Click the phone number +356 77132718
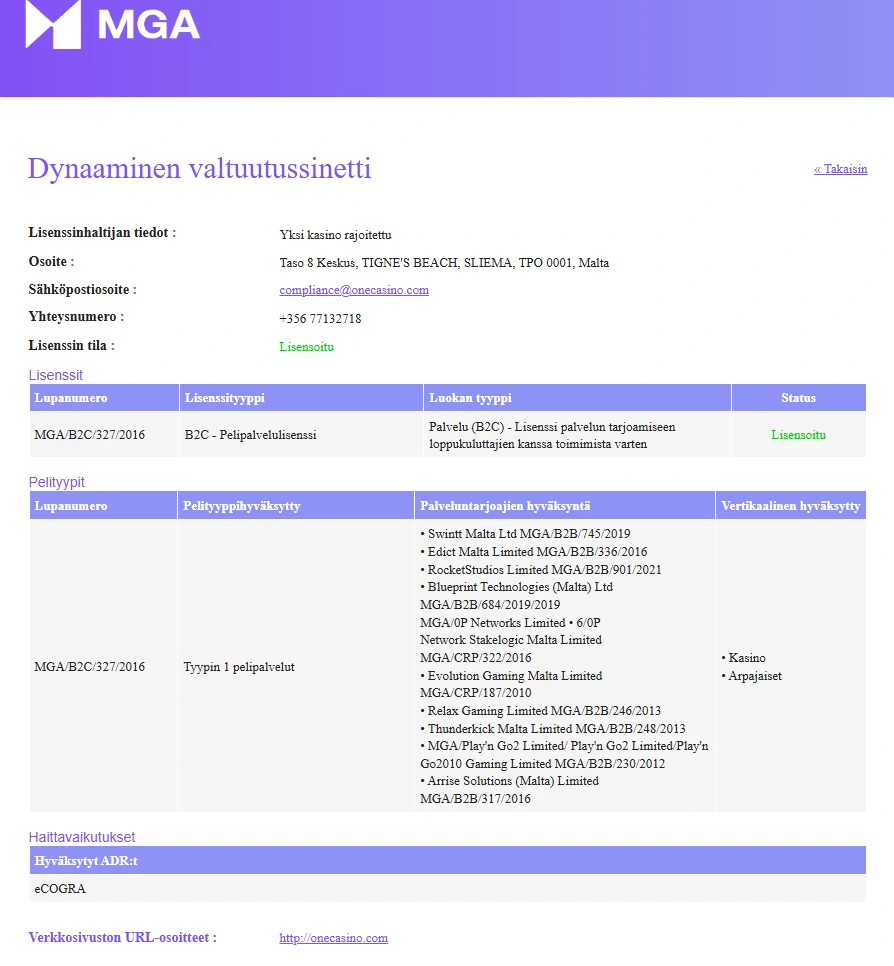The width and height of the screenshot is (894, 966). [x=320, y=319]
